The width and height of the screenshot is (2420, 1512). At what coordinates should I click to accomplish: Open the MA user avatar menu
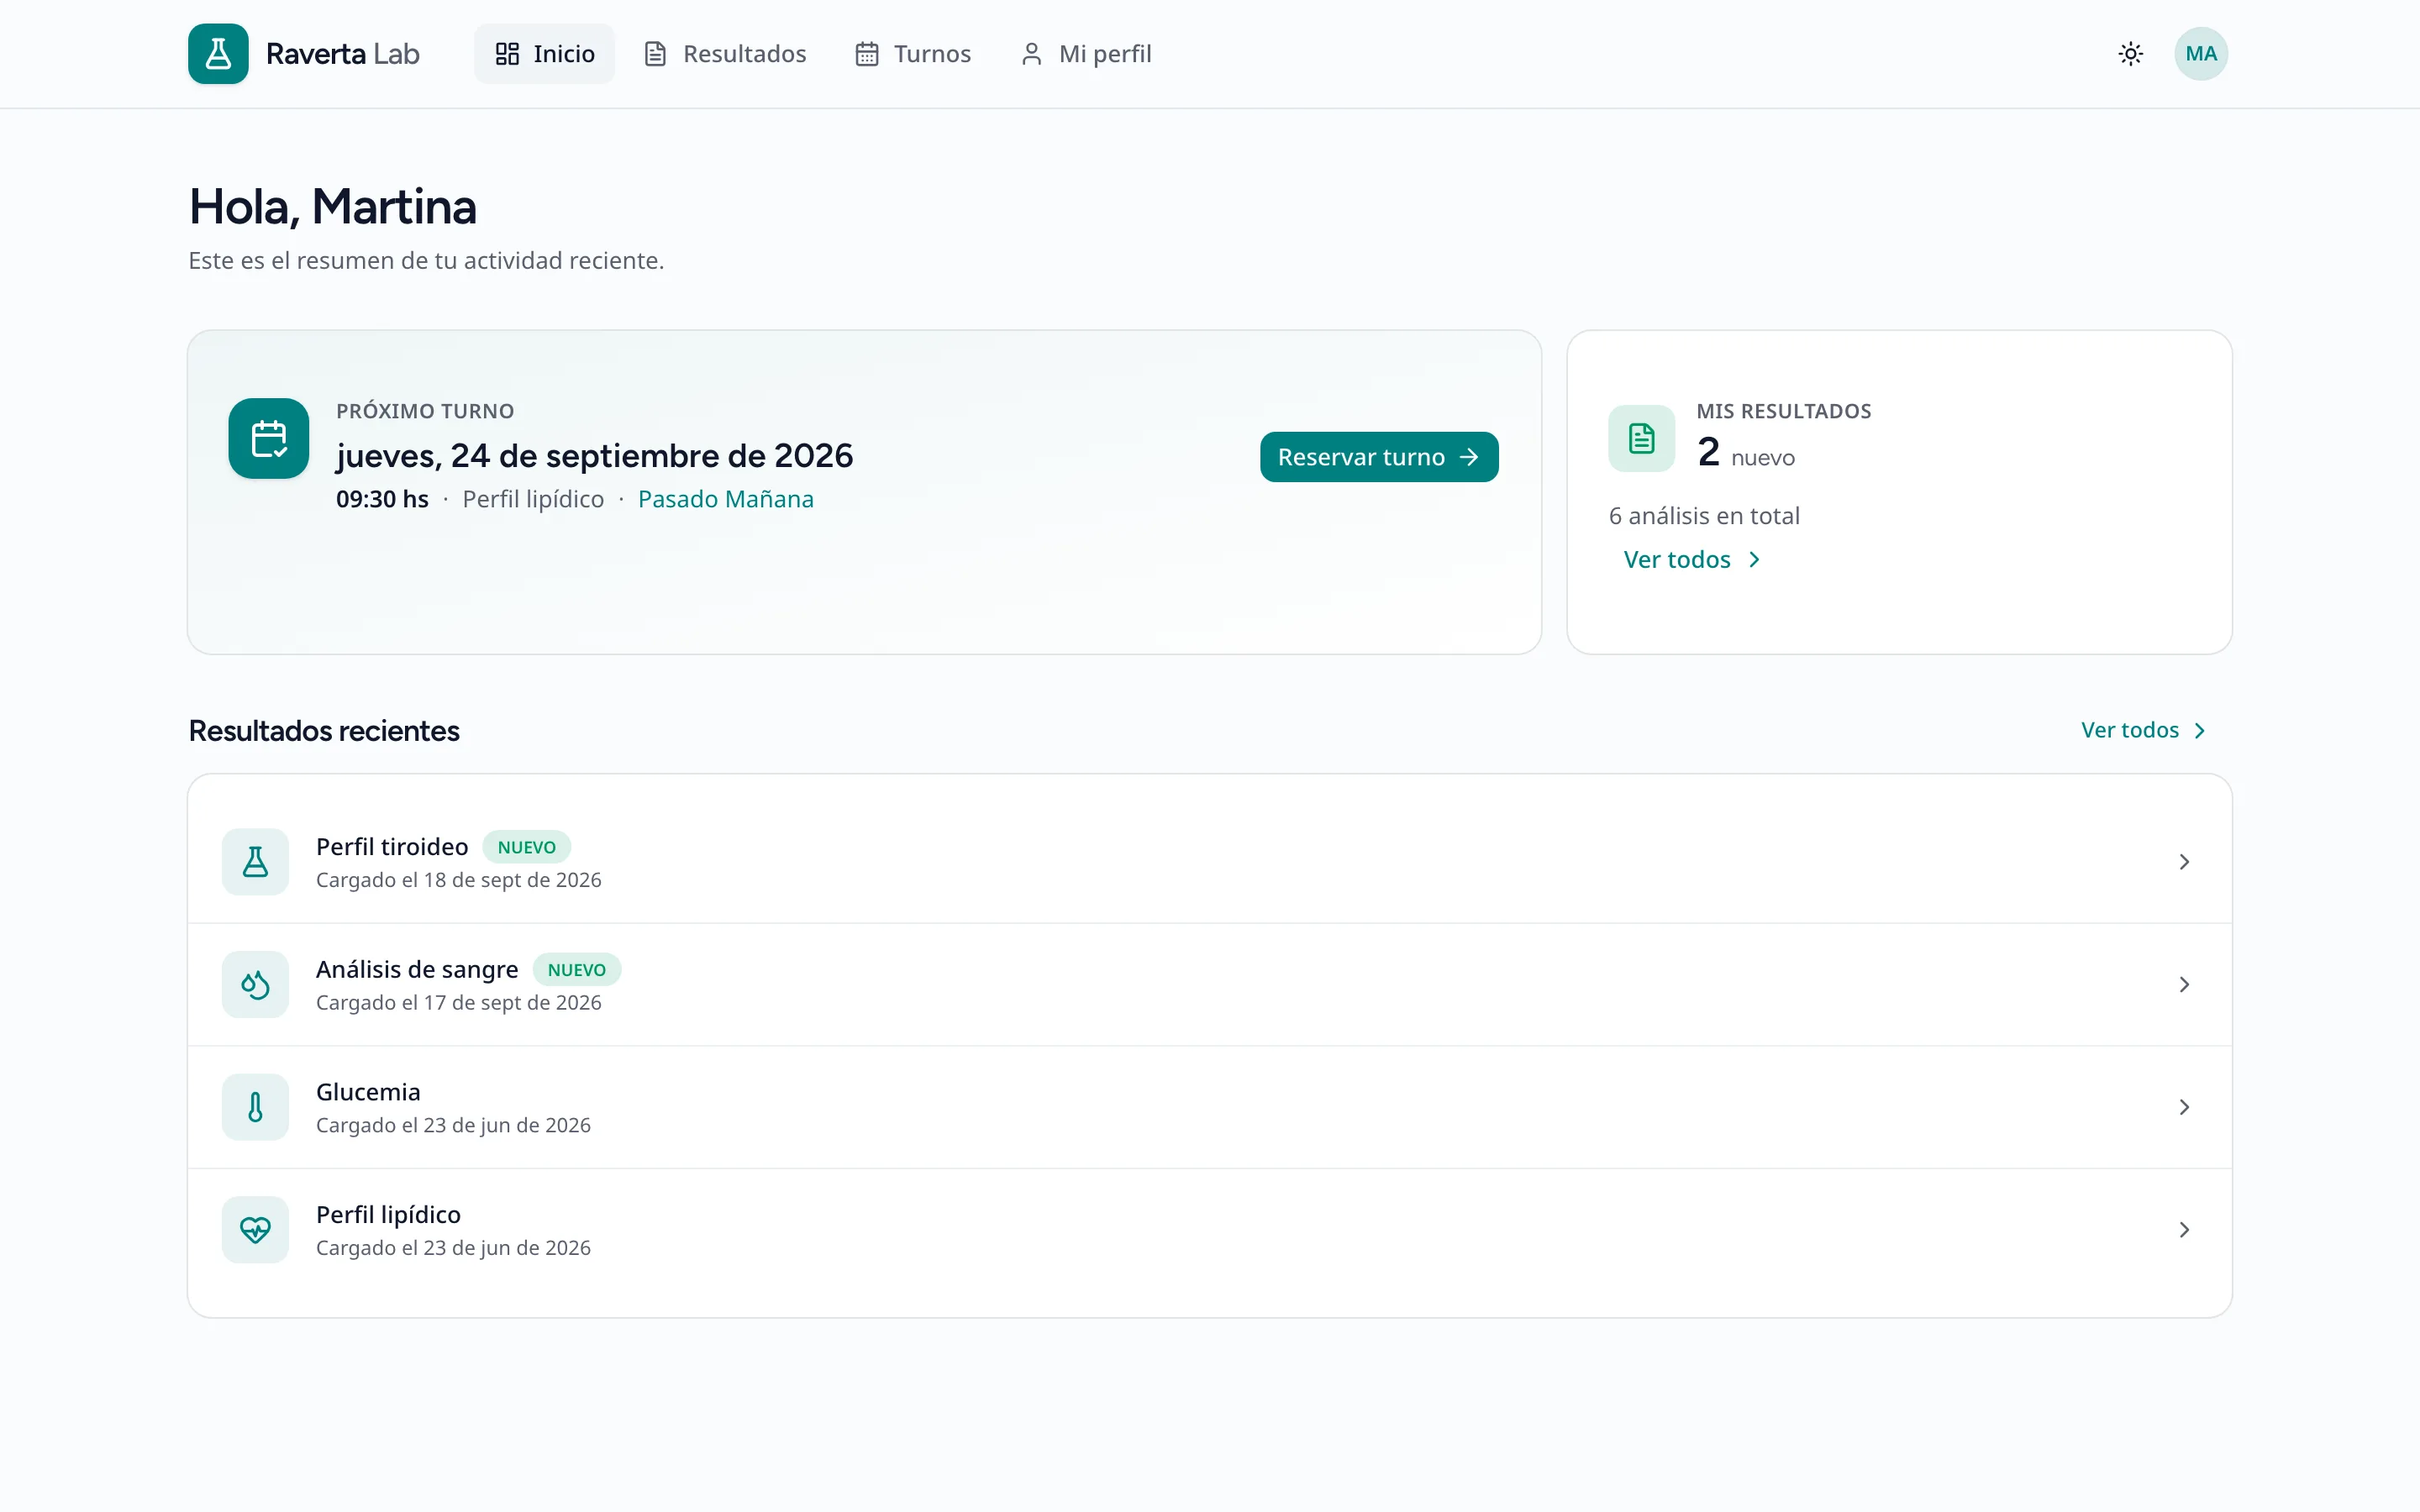(2201, 54)
